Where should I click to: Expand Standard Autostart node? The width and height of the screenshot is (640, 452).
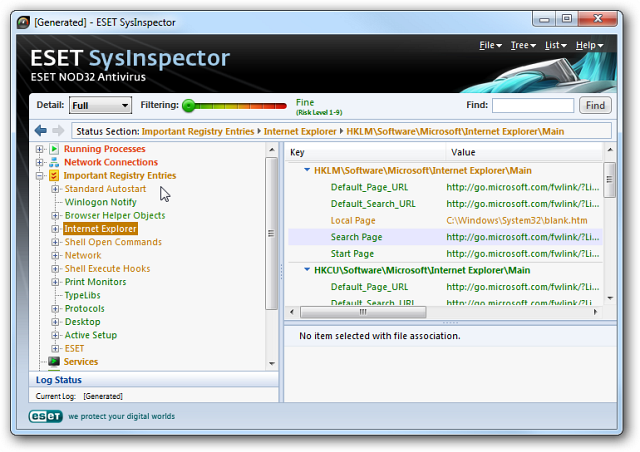55,189
